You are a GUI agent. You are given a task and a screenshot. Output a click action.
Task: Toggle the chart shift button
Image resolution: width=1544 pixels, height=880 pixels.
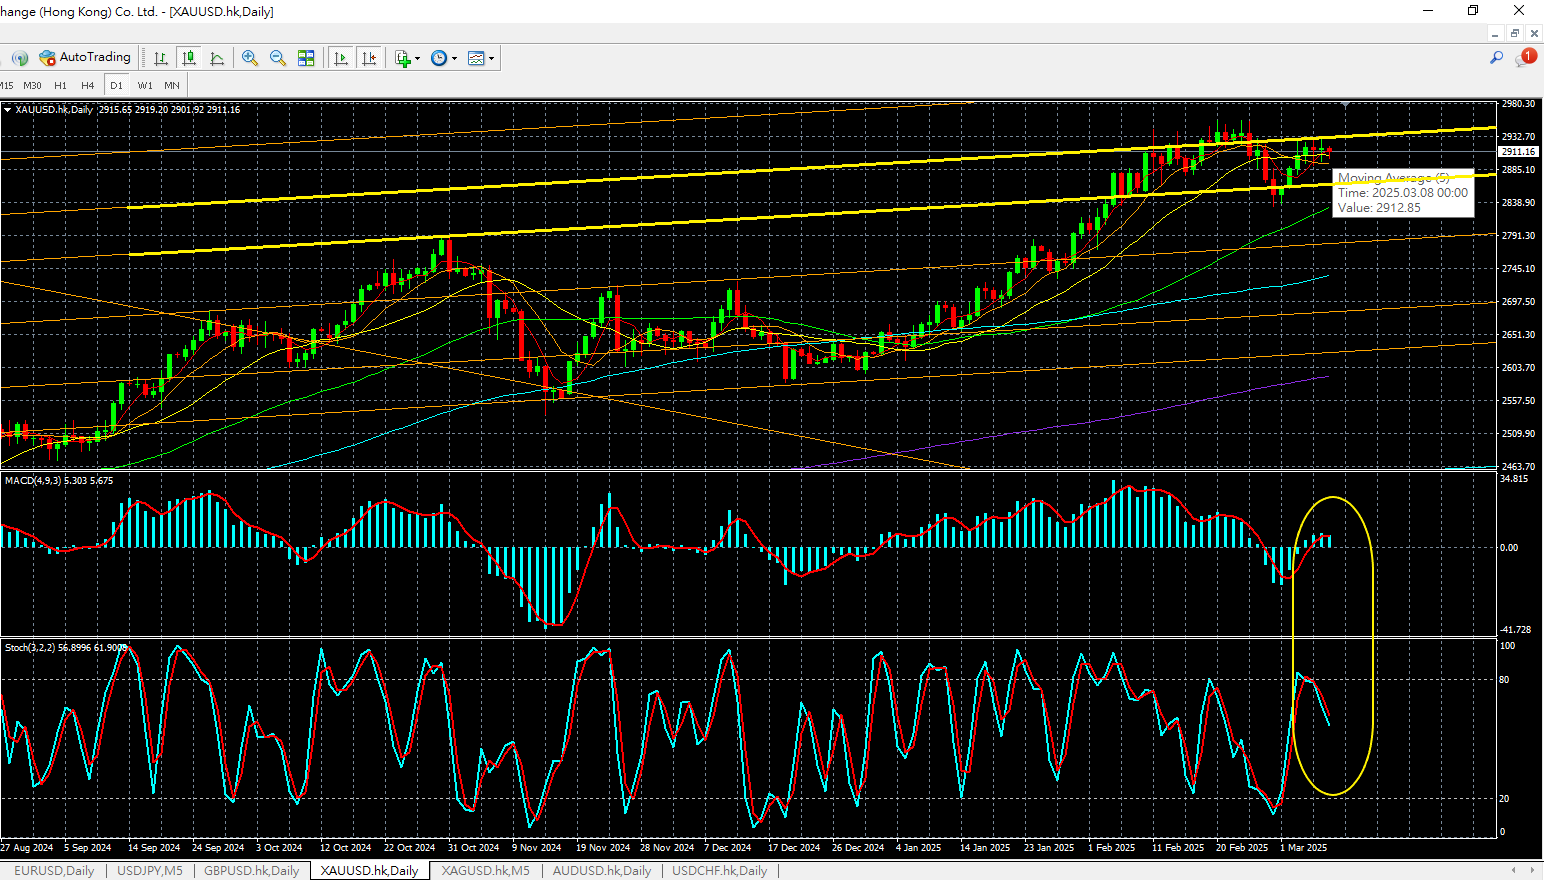click(x=369, y=58)
